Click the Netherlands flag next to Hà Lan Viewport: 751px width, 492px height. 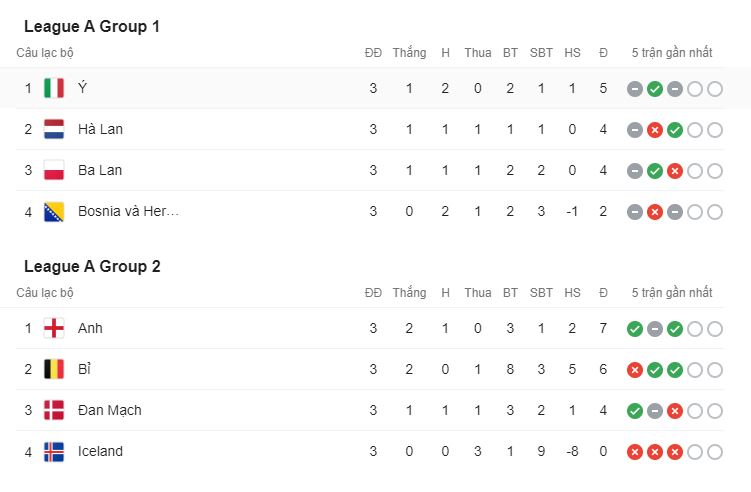point(54,129)
